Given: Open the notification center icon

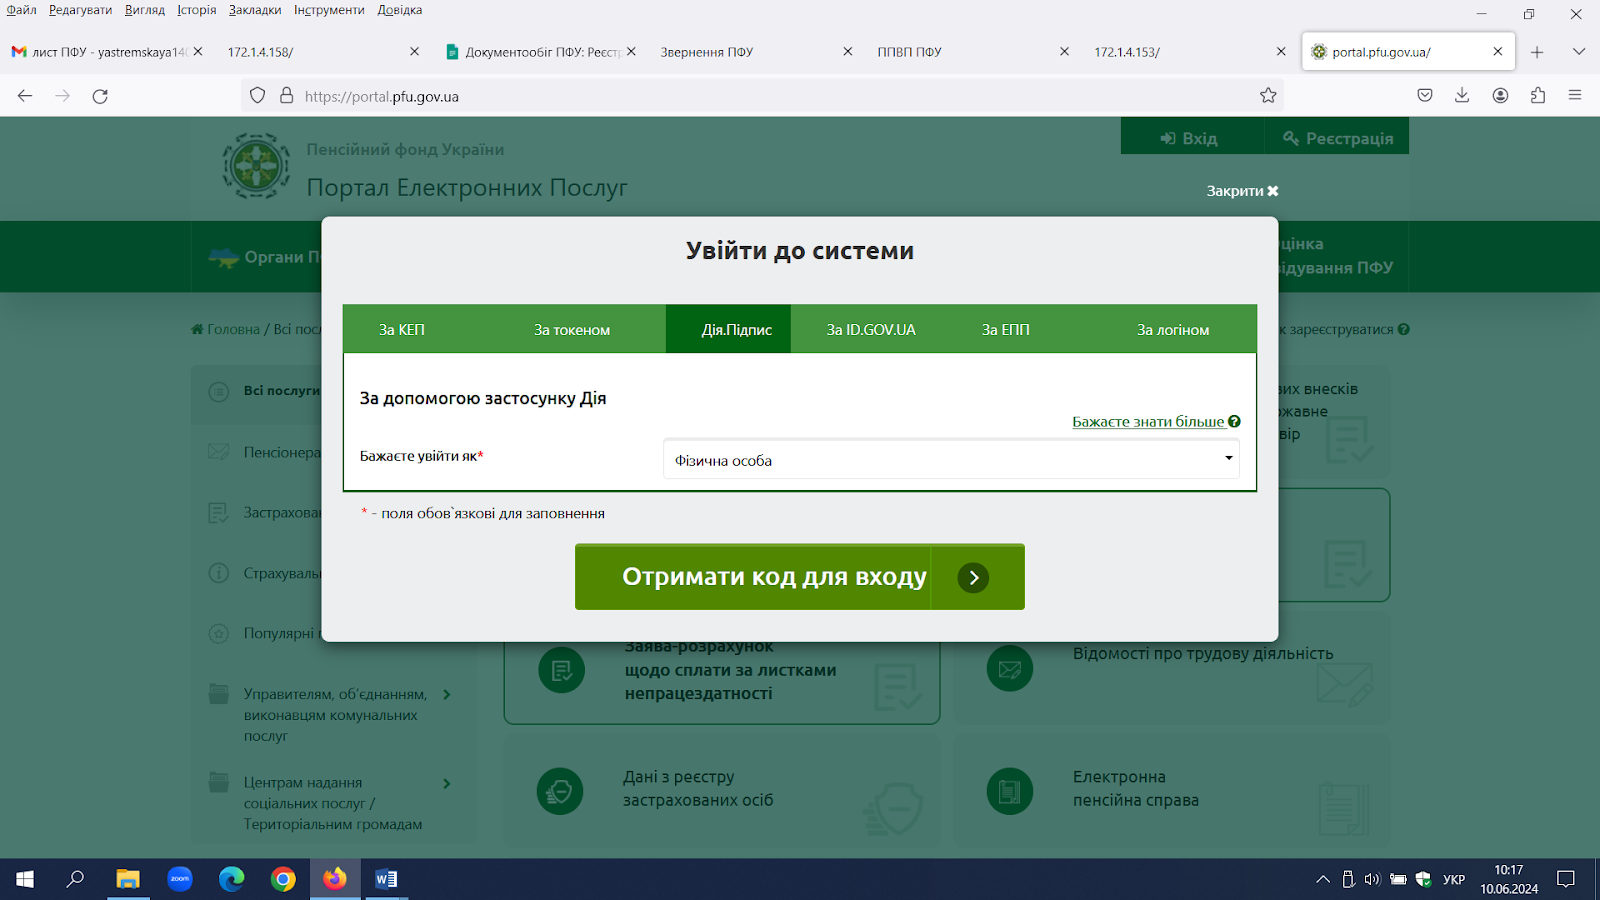Looking at the screenshot, I should click(x=1566, y=879).
